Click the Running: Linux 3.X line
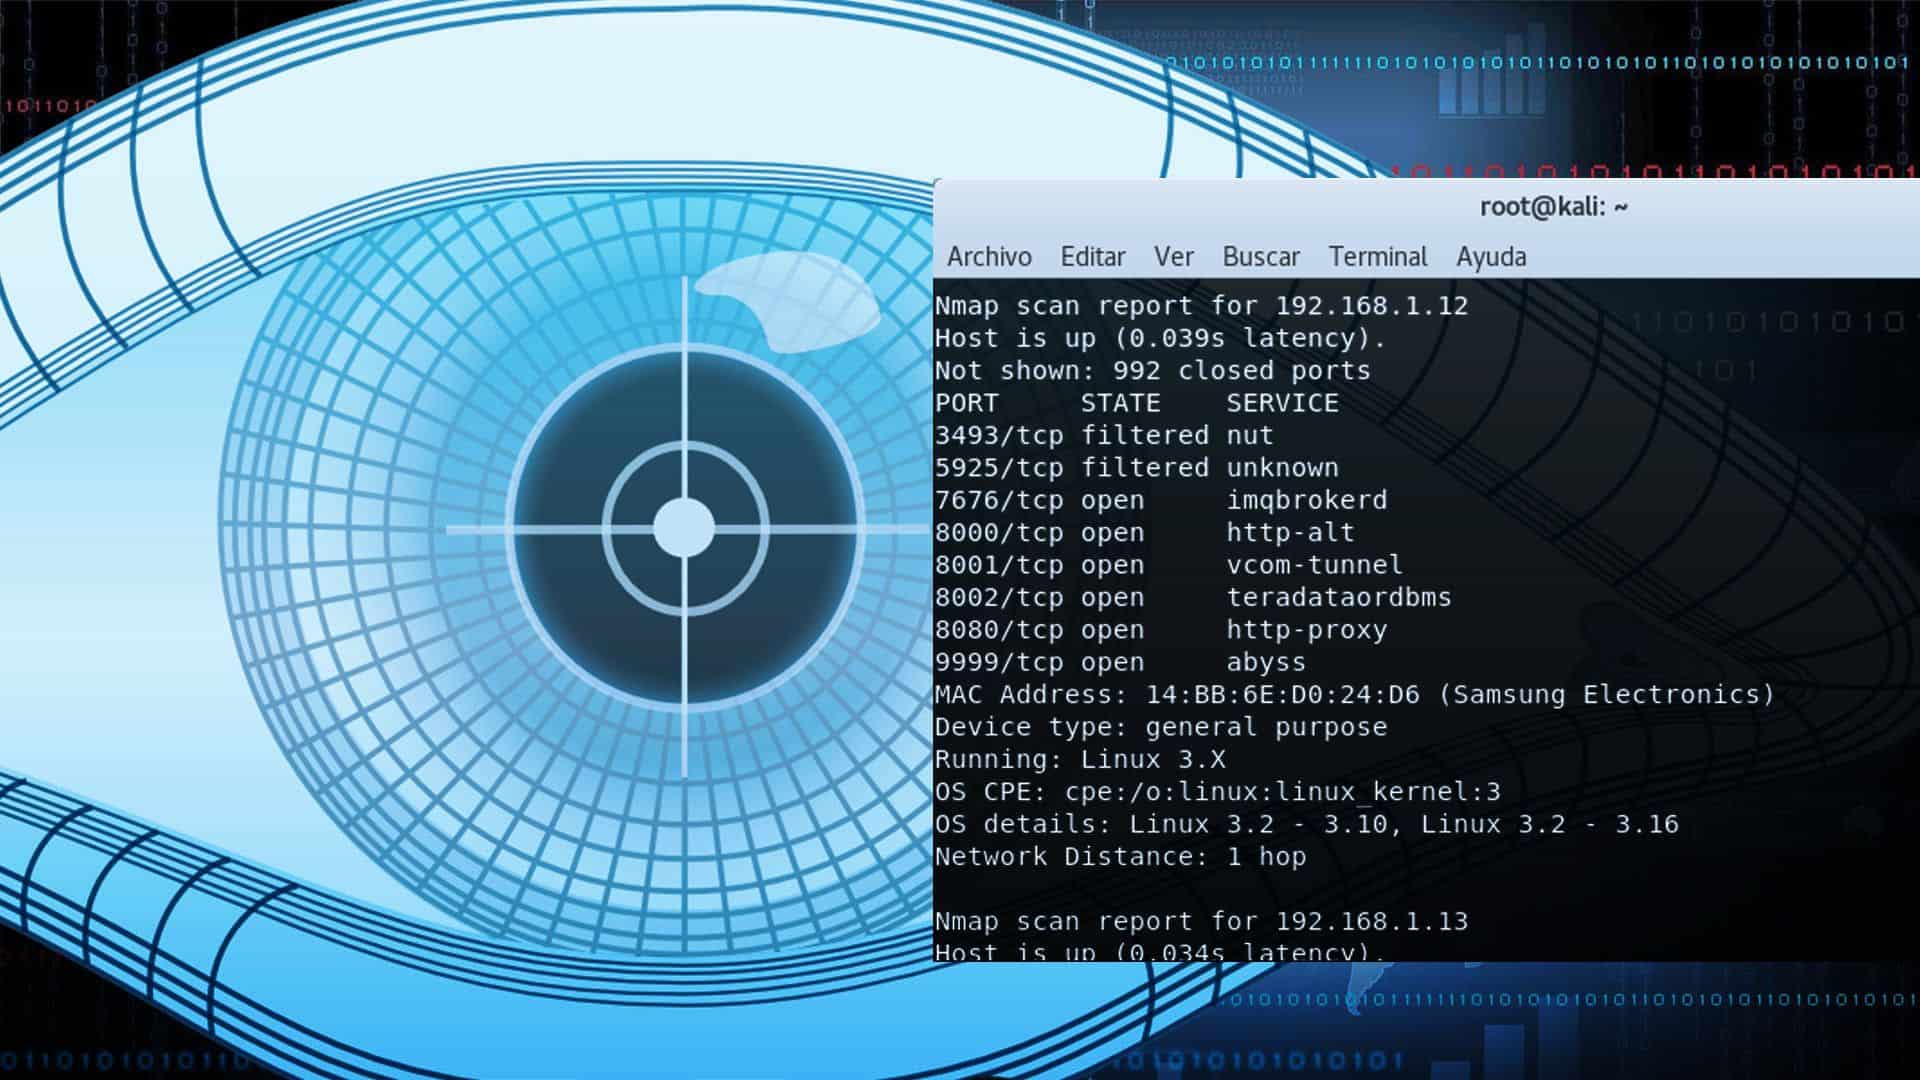The width and height of the screenshot is (1920, 1080). pos(1080,759)
